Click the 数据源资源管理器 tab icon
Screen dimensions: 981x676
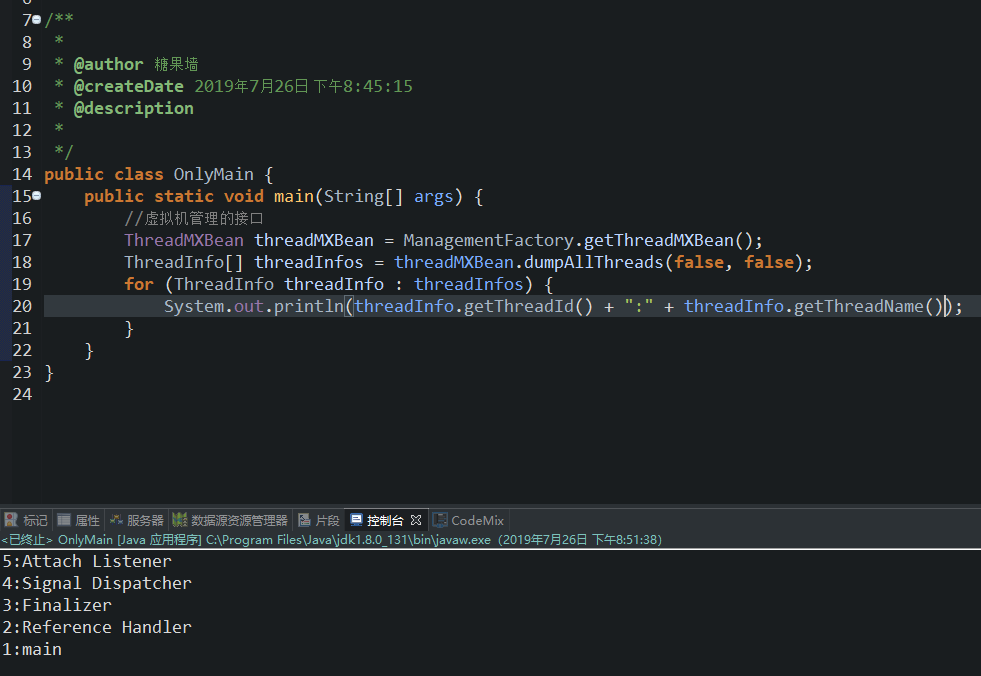[180, 520]
